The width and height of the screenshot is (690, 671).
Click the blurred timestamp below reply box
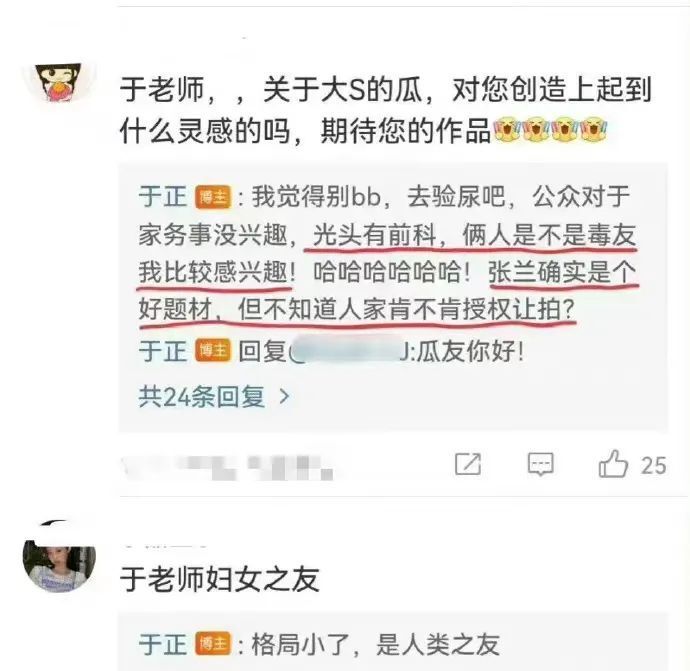pos(227,467)
